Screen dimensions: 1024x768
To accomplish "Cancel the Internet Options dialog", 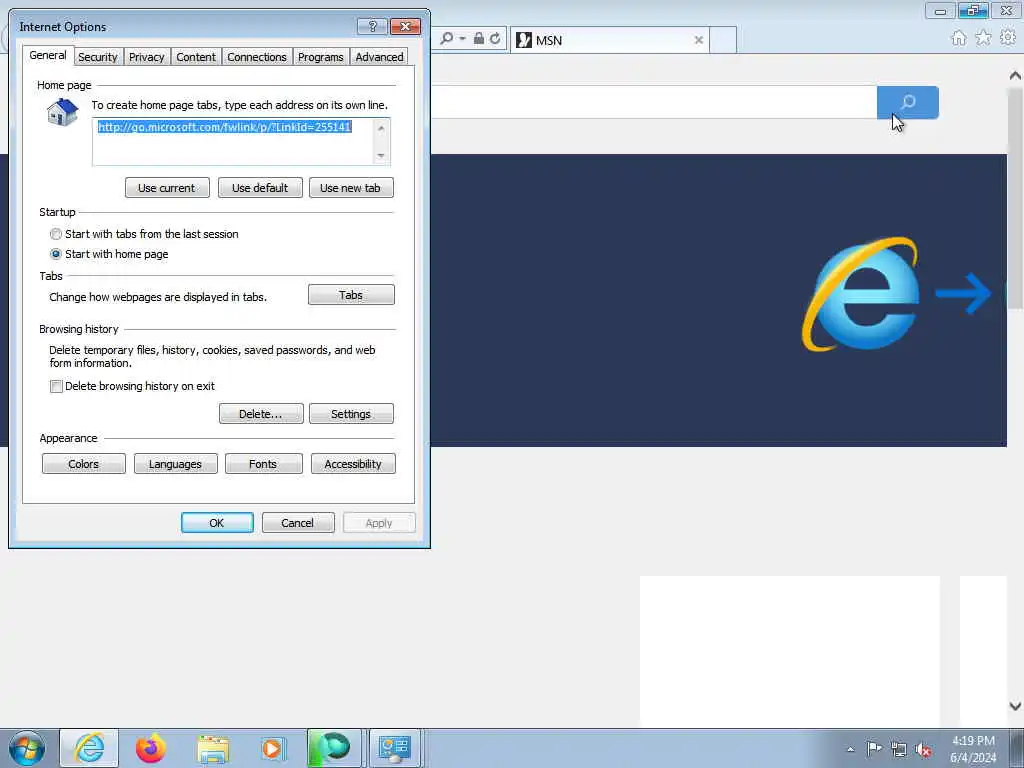I will pyautogui.click(x=298, y=522).
